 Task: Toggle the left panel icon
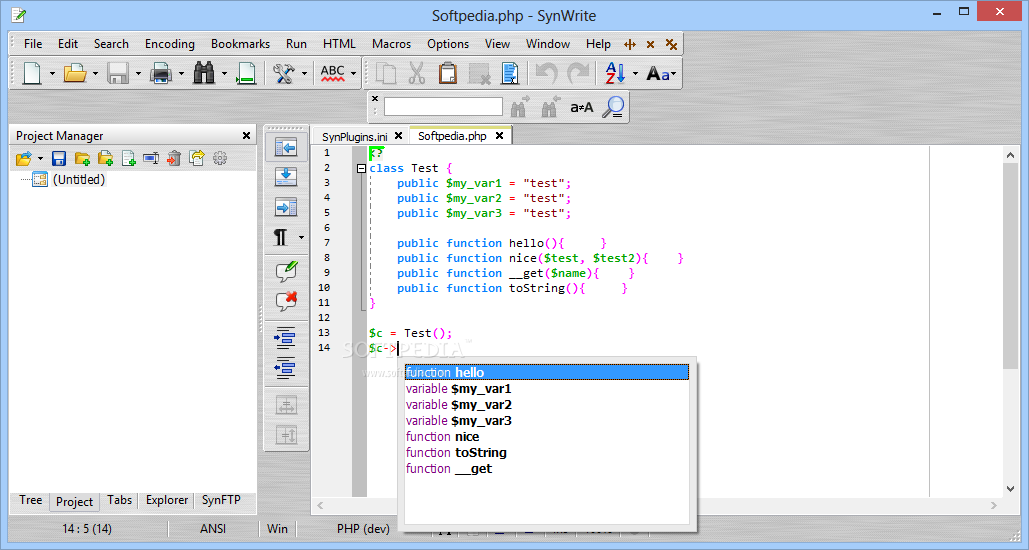(x=286, y=147)
